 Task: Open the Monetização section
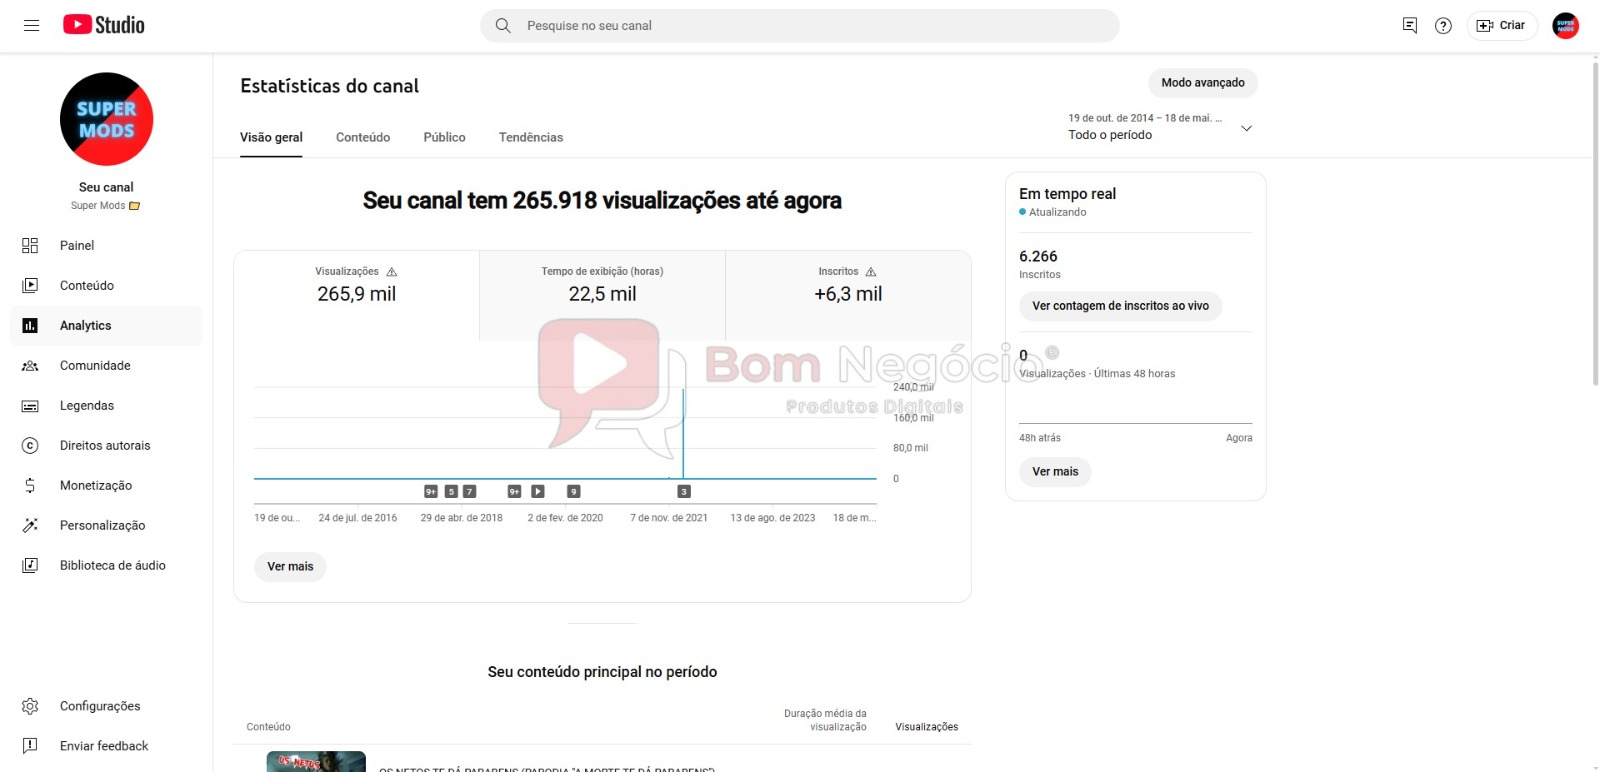pyautogui.click(x=95, y=485)
